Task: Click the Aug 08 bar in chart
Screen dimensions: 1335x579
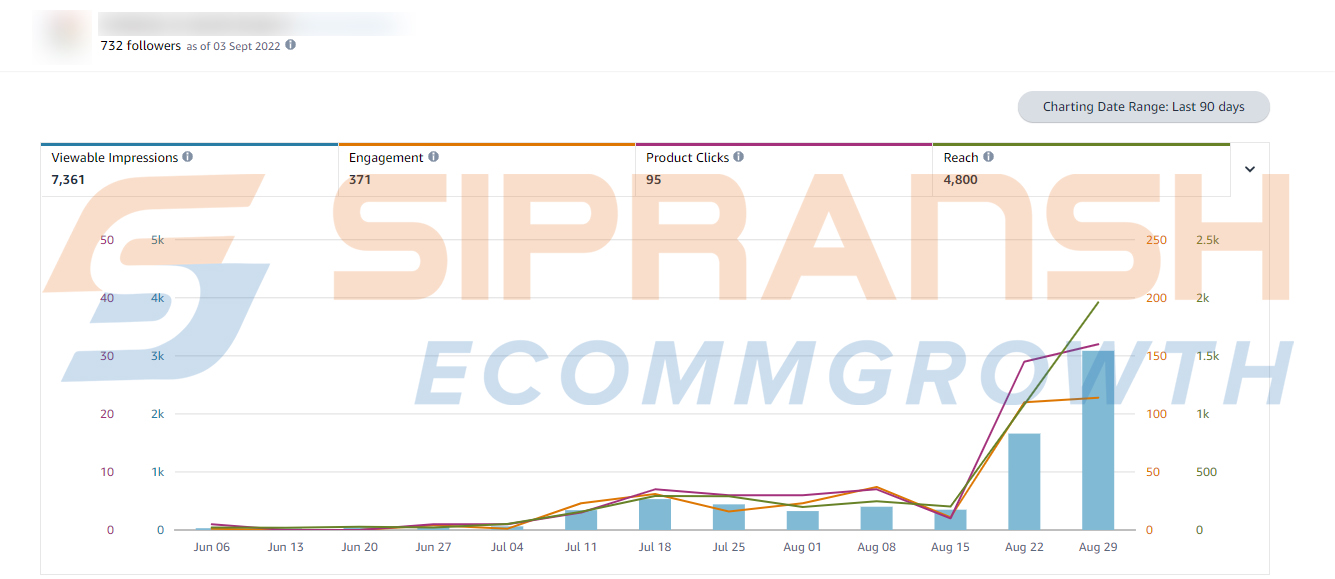Action: point(876,518)
